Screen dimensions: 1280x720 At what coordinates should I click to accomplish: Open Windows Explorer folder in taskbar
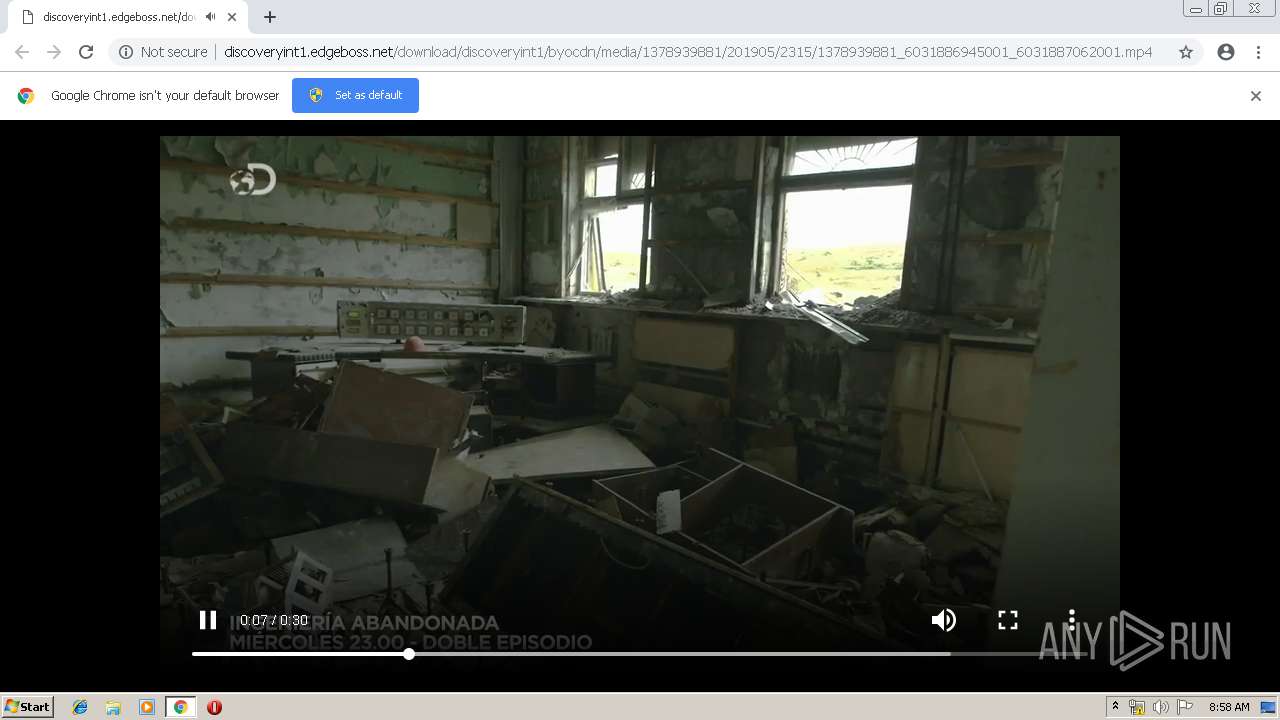(113, 707)
